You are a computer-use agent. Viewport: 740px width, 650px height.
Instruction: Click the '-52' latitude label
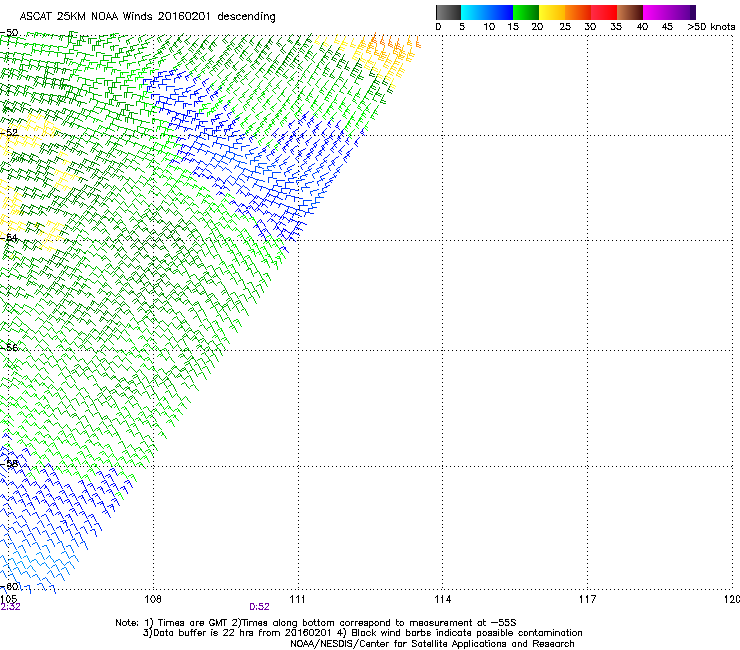point(9,133)
